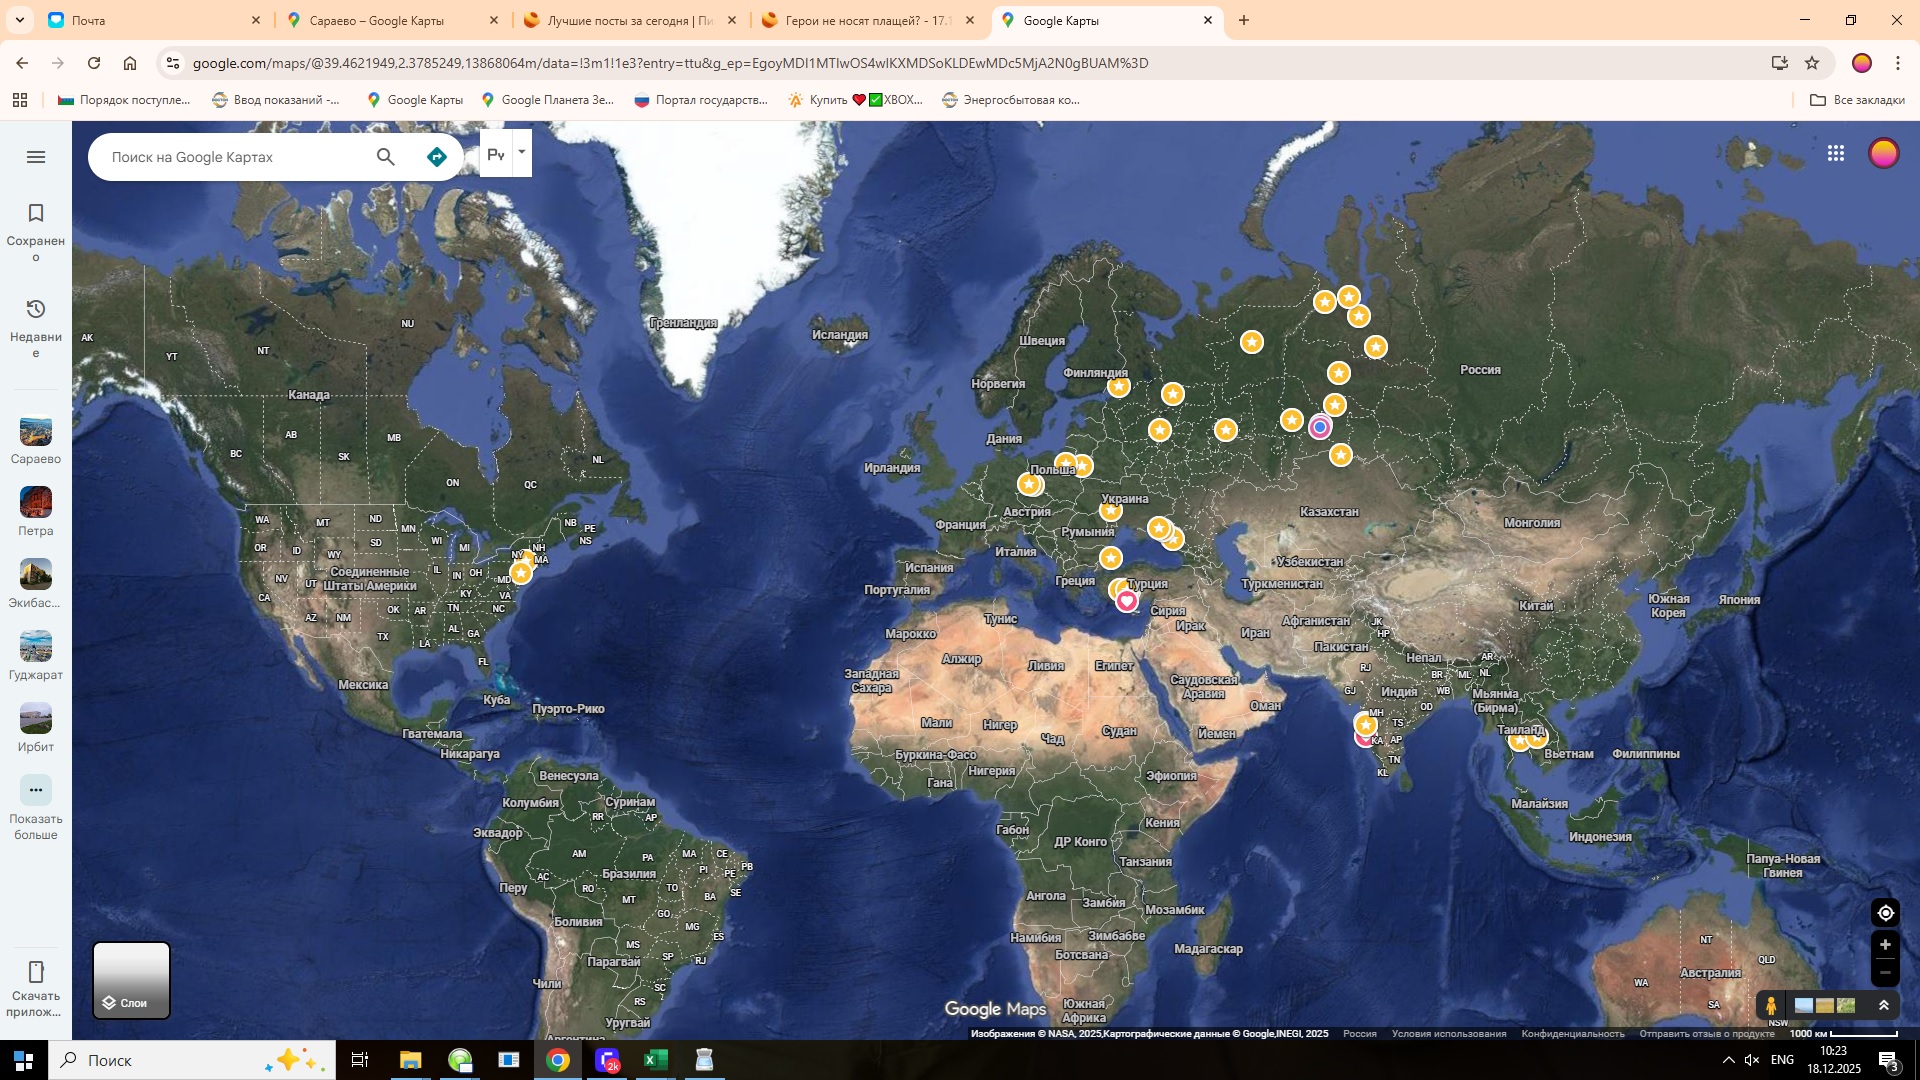
Task: Open the input language dropdown arrow
Action: (521, 153)
